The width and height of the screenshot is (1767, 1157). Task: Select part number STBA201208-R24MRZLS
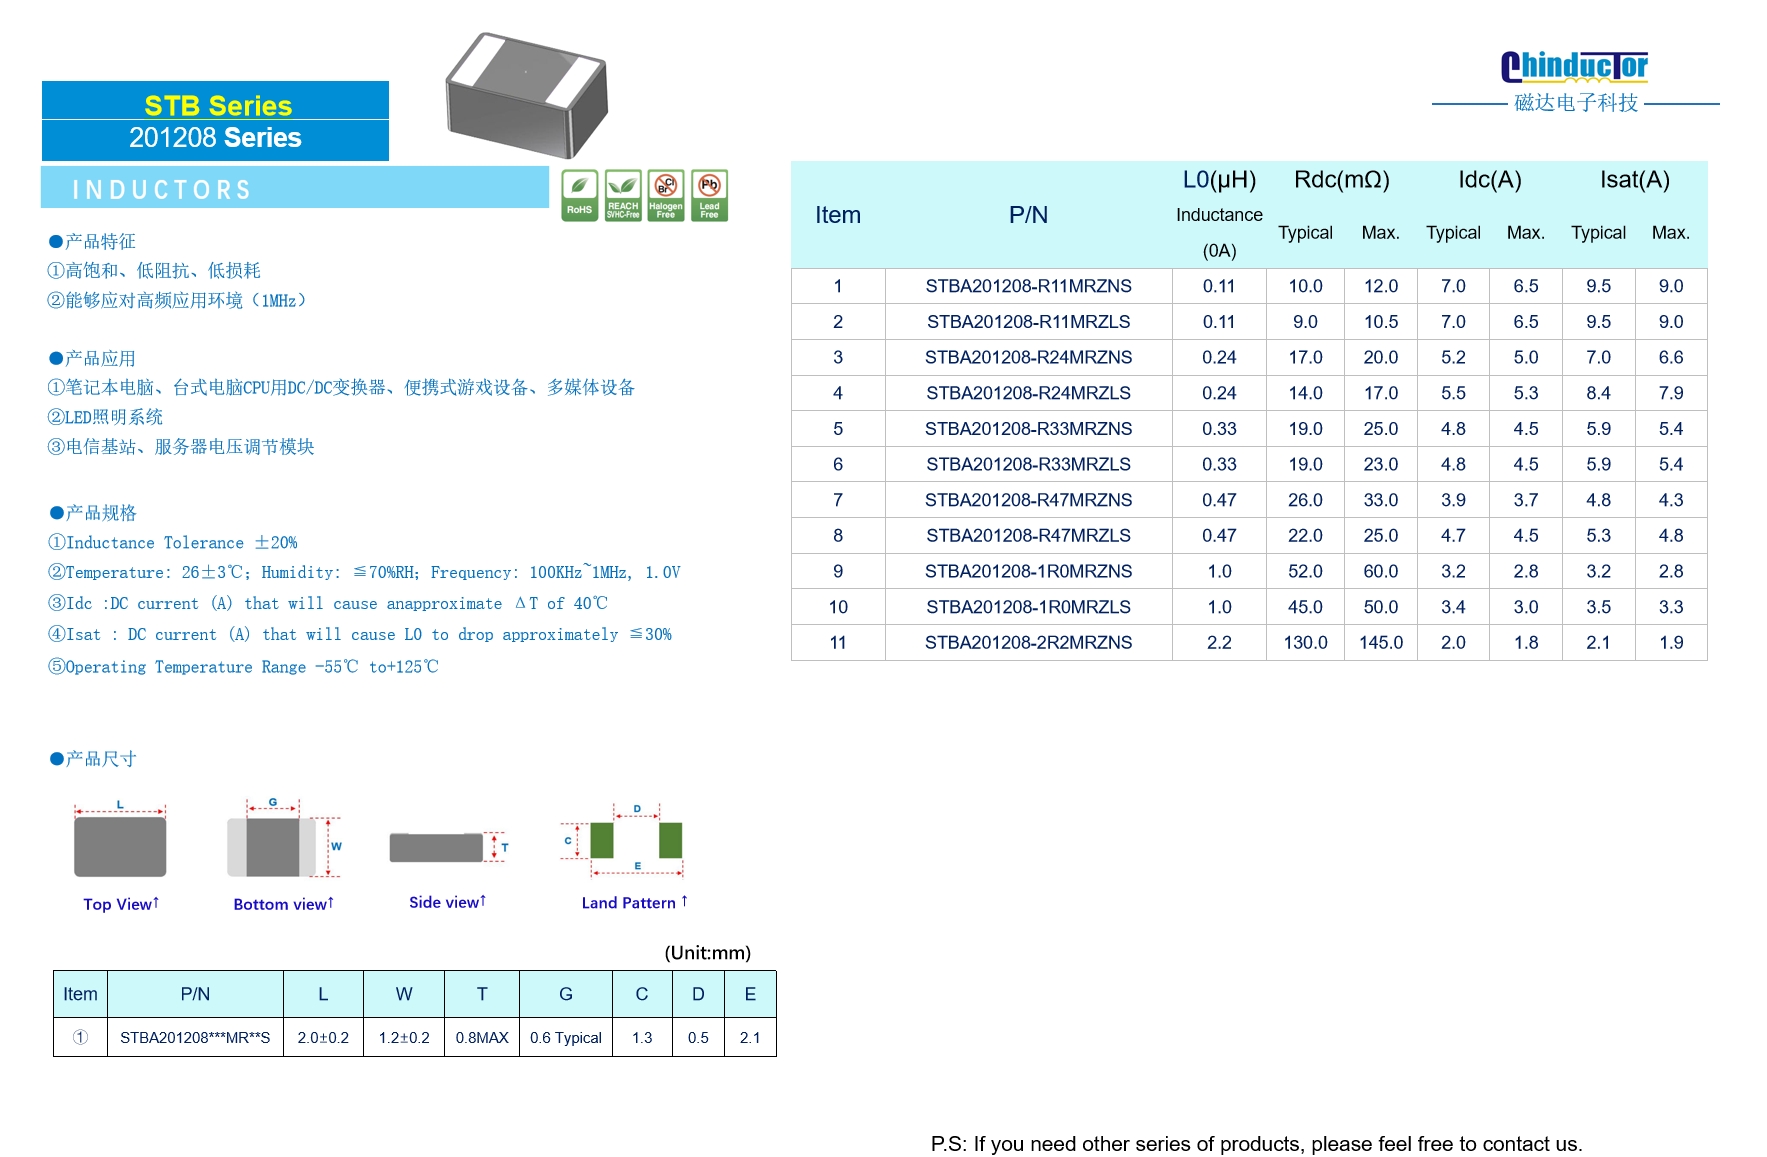[x=1028, y=393]
